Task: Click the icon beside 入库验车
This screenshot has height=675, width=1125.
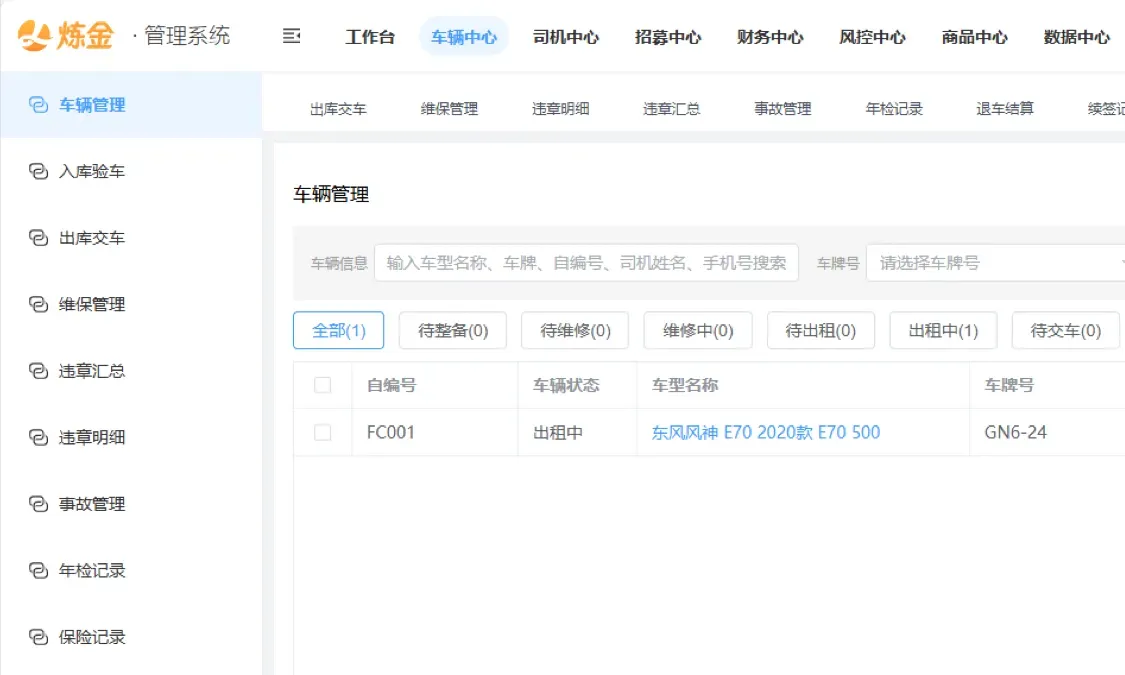Action: (x=38, y=172)
